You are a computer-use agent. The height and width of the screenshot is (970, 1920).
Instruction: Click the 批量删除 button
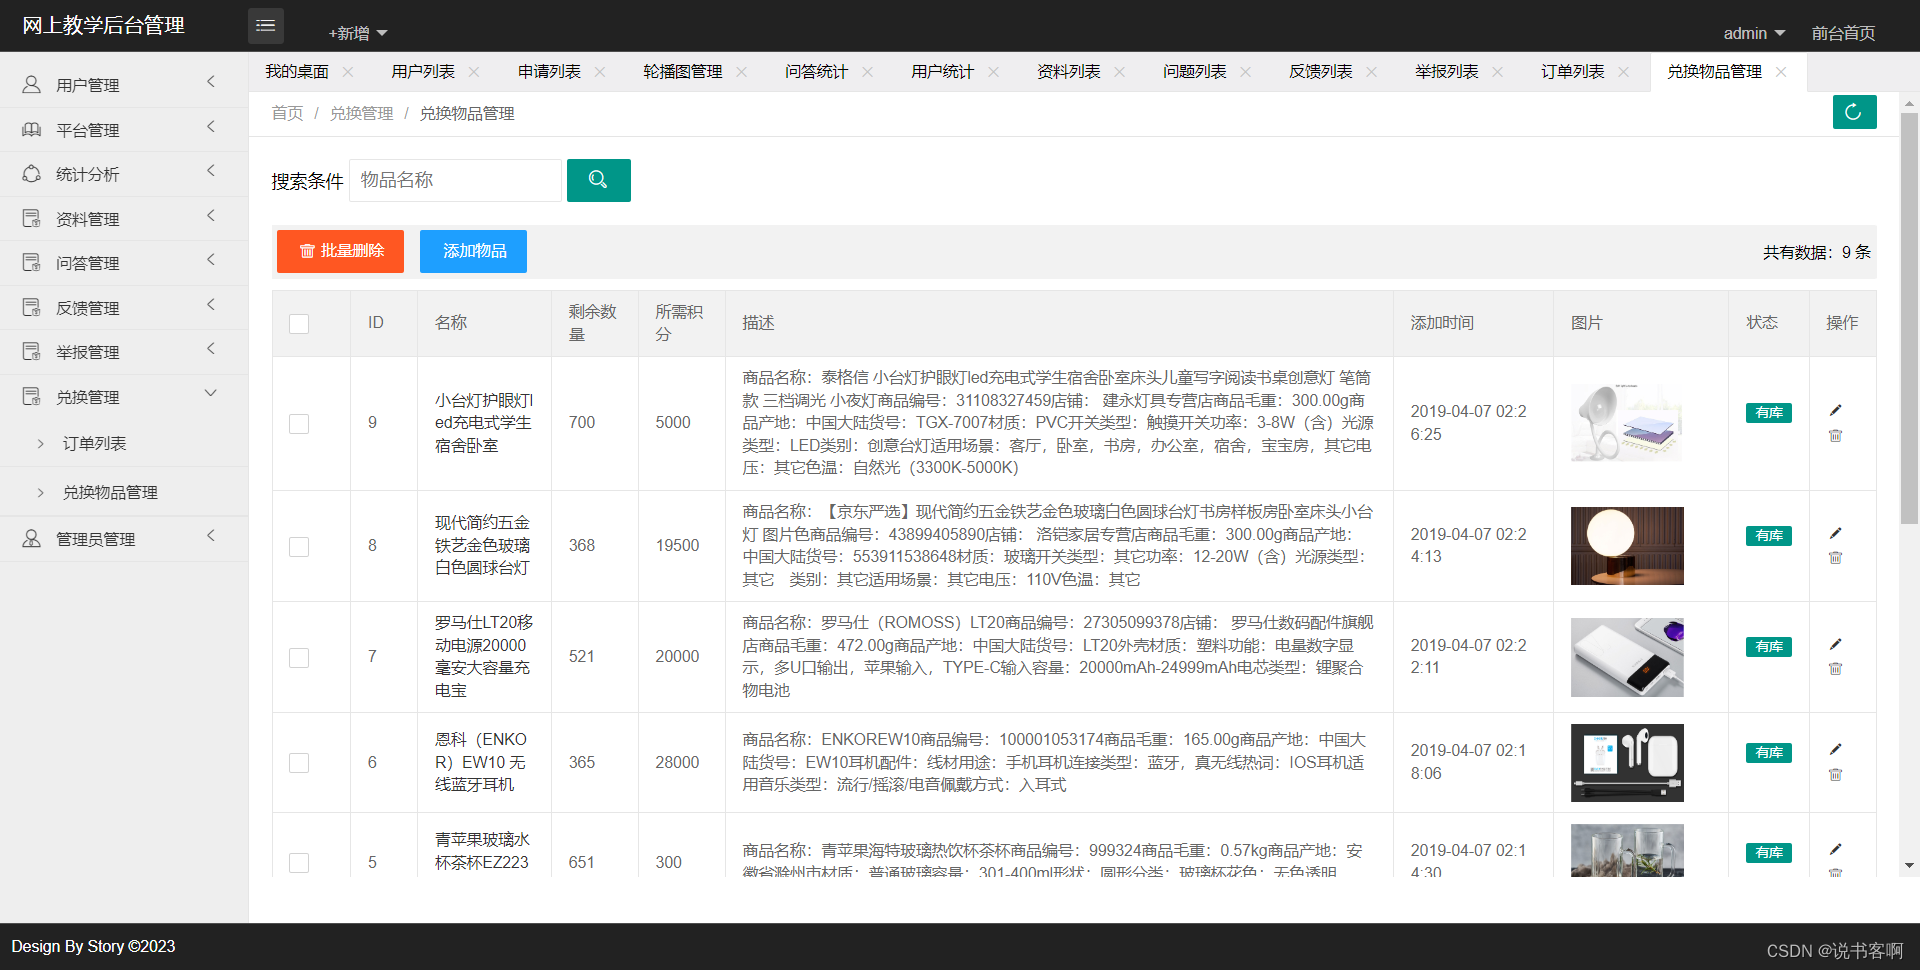(x=340, y=251)
